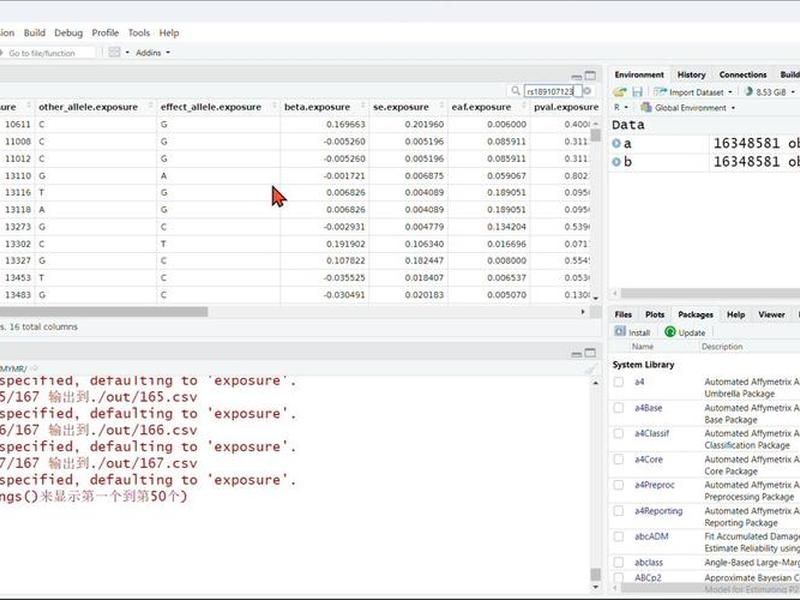Sort by beta.exposure column

click(x=324, y=107)
